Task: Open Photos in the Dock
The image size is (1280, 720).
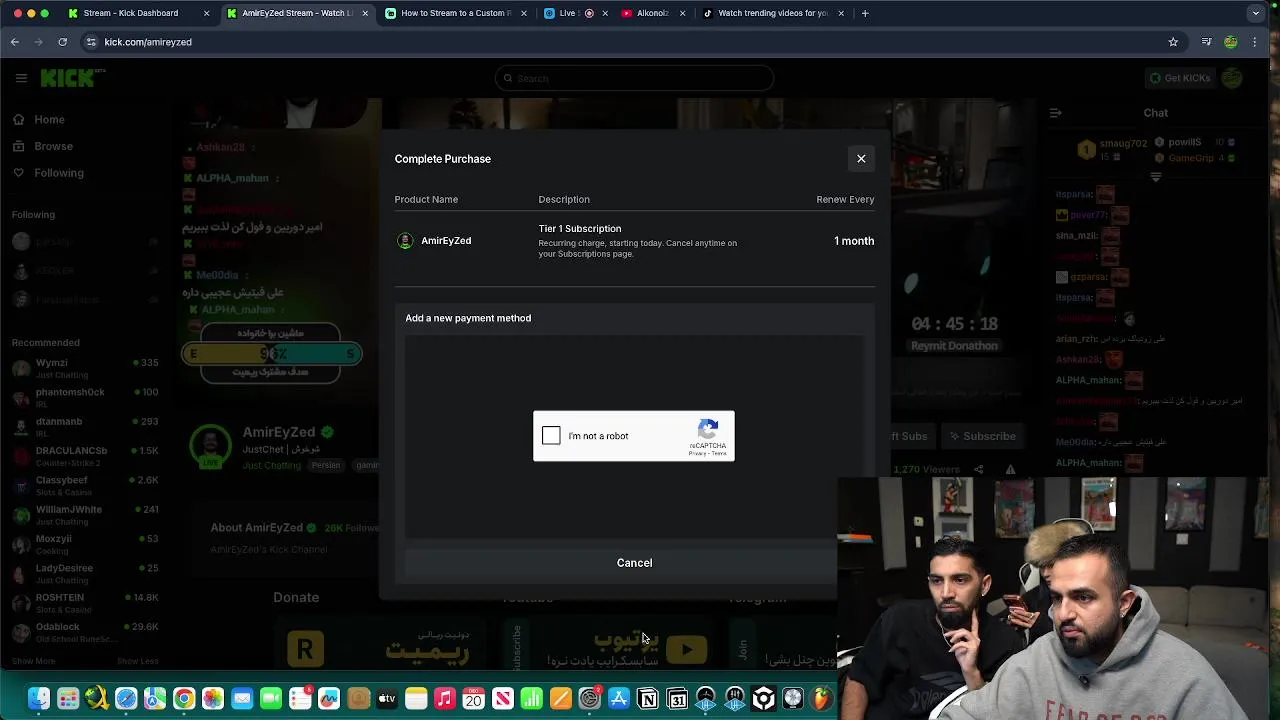Action: pos(213,699)
